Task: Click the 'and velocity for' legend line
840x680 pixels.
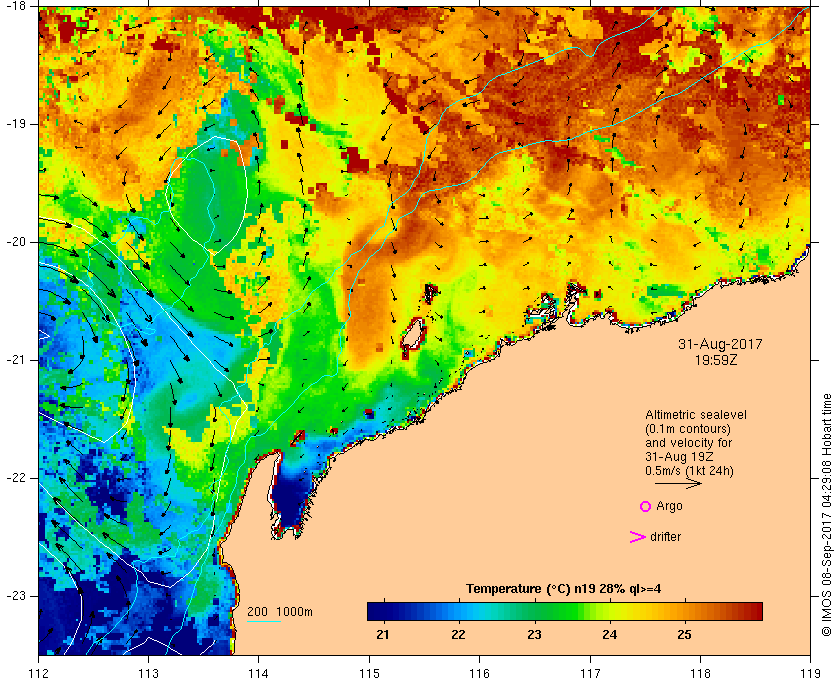Action: coord(688,443)
